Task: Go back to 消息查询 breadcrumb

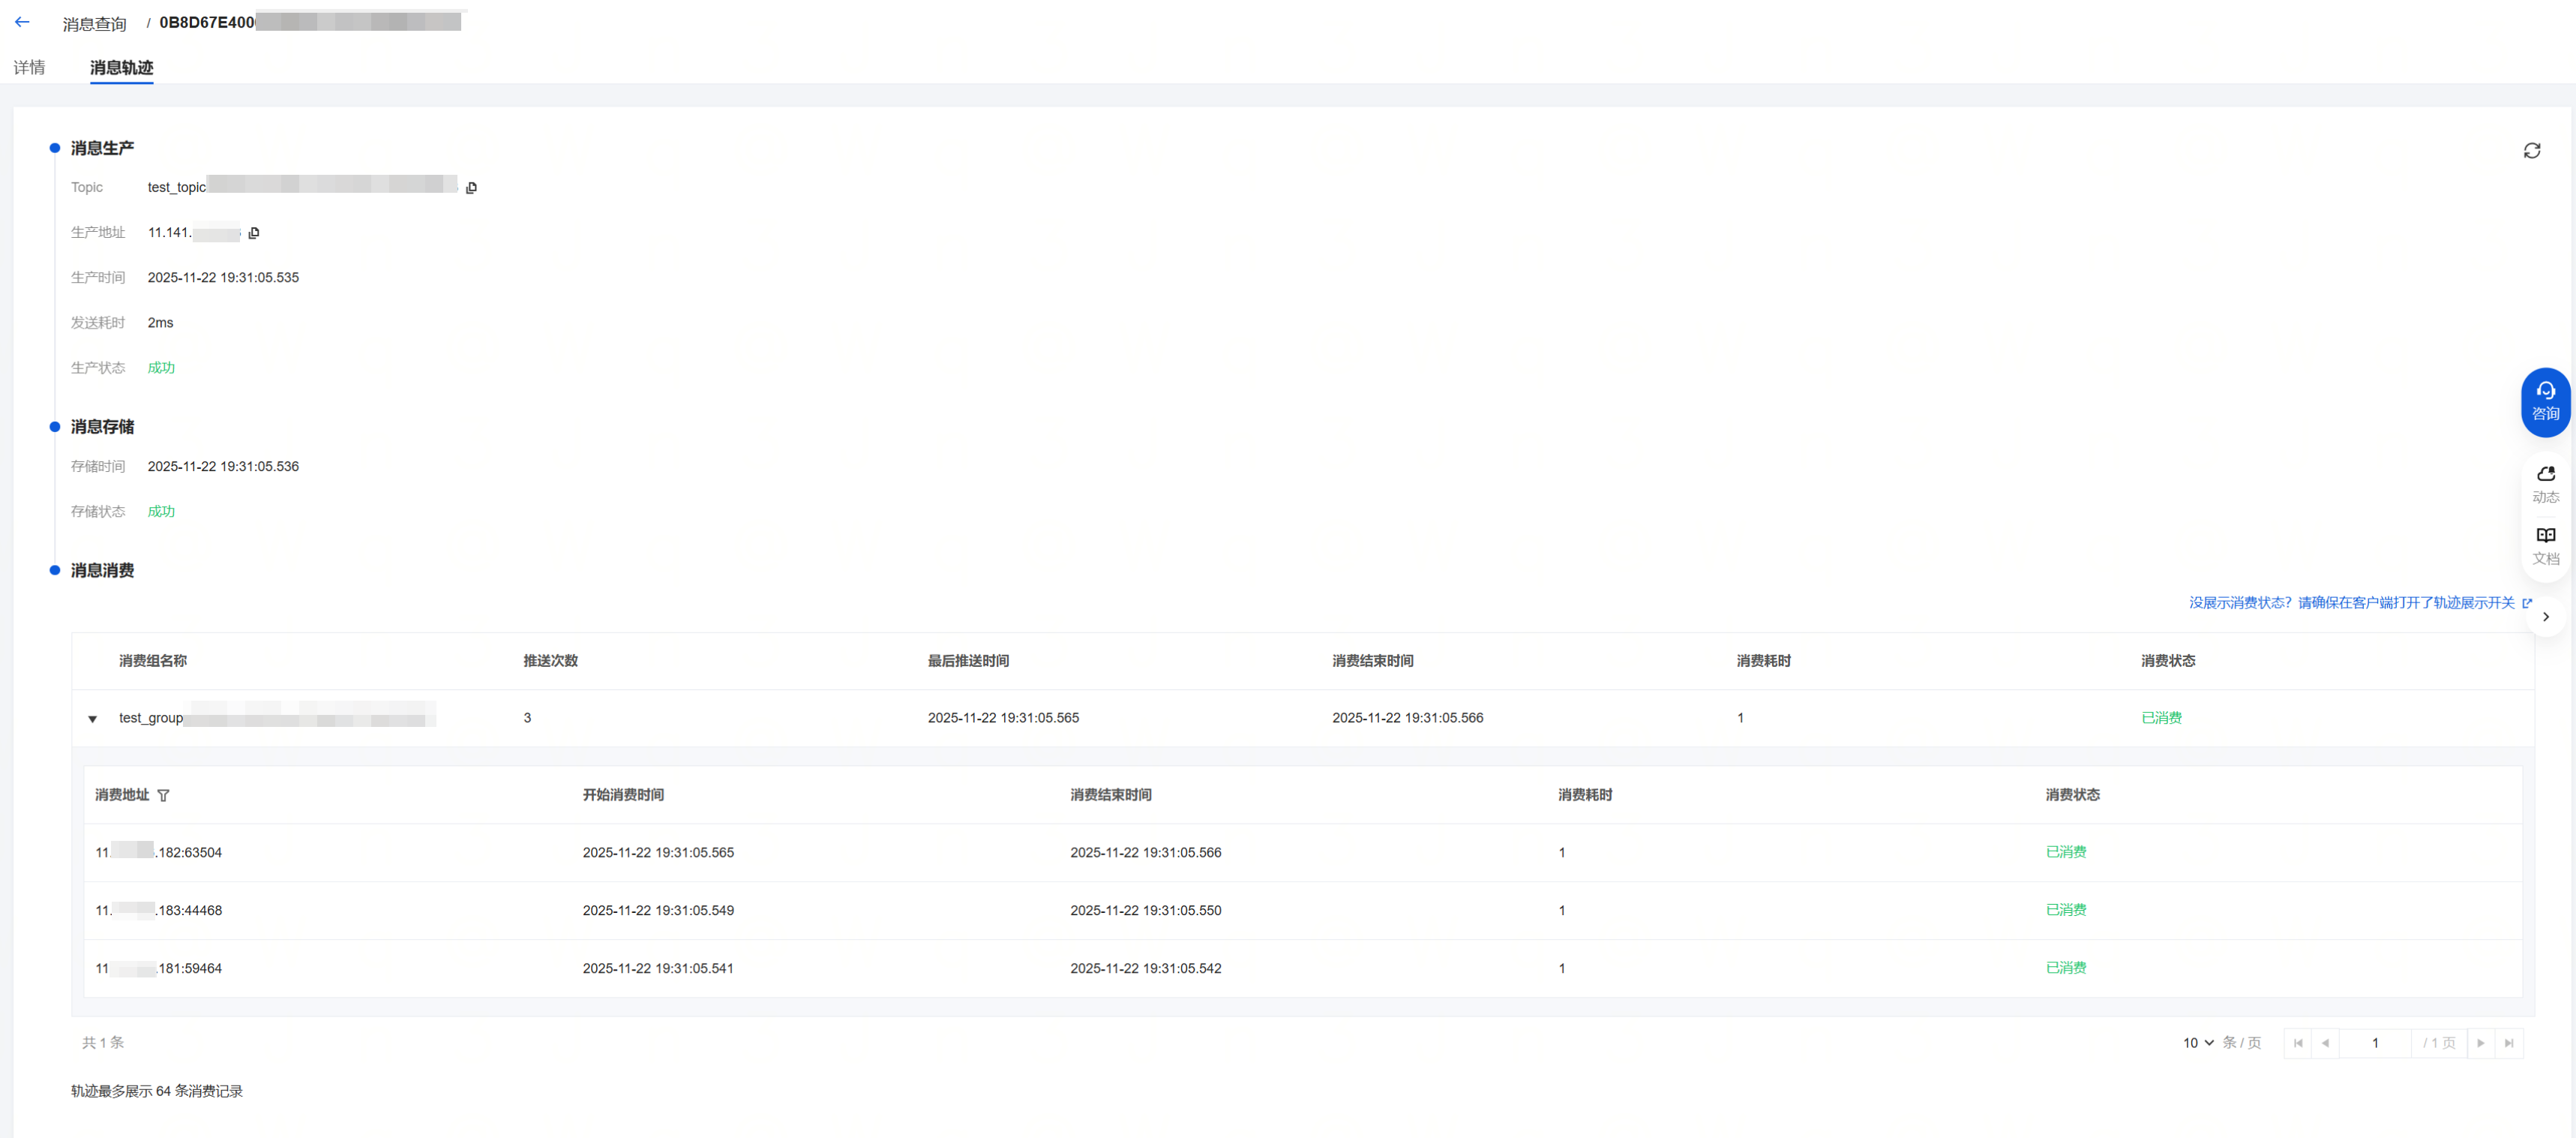Action: click(94, 24)
